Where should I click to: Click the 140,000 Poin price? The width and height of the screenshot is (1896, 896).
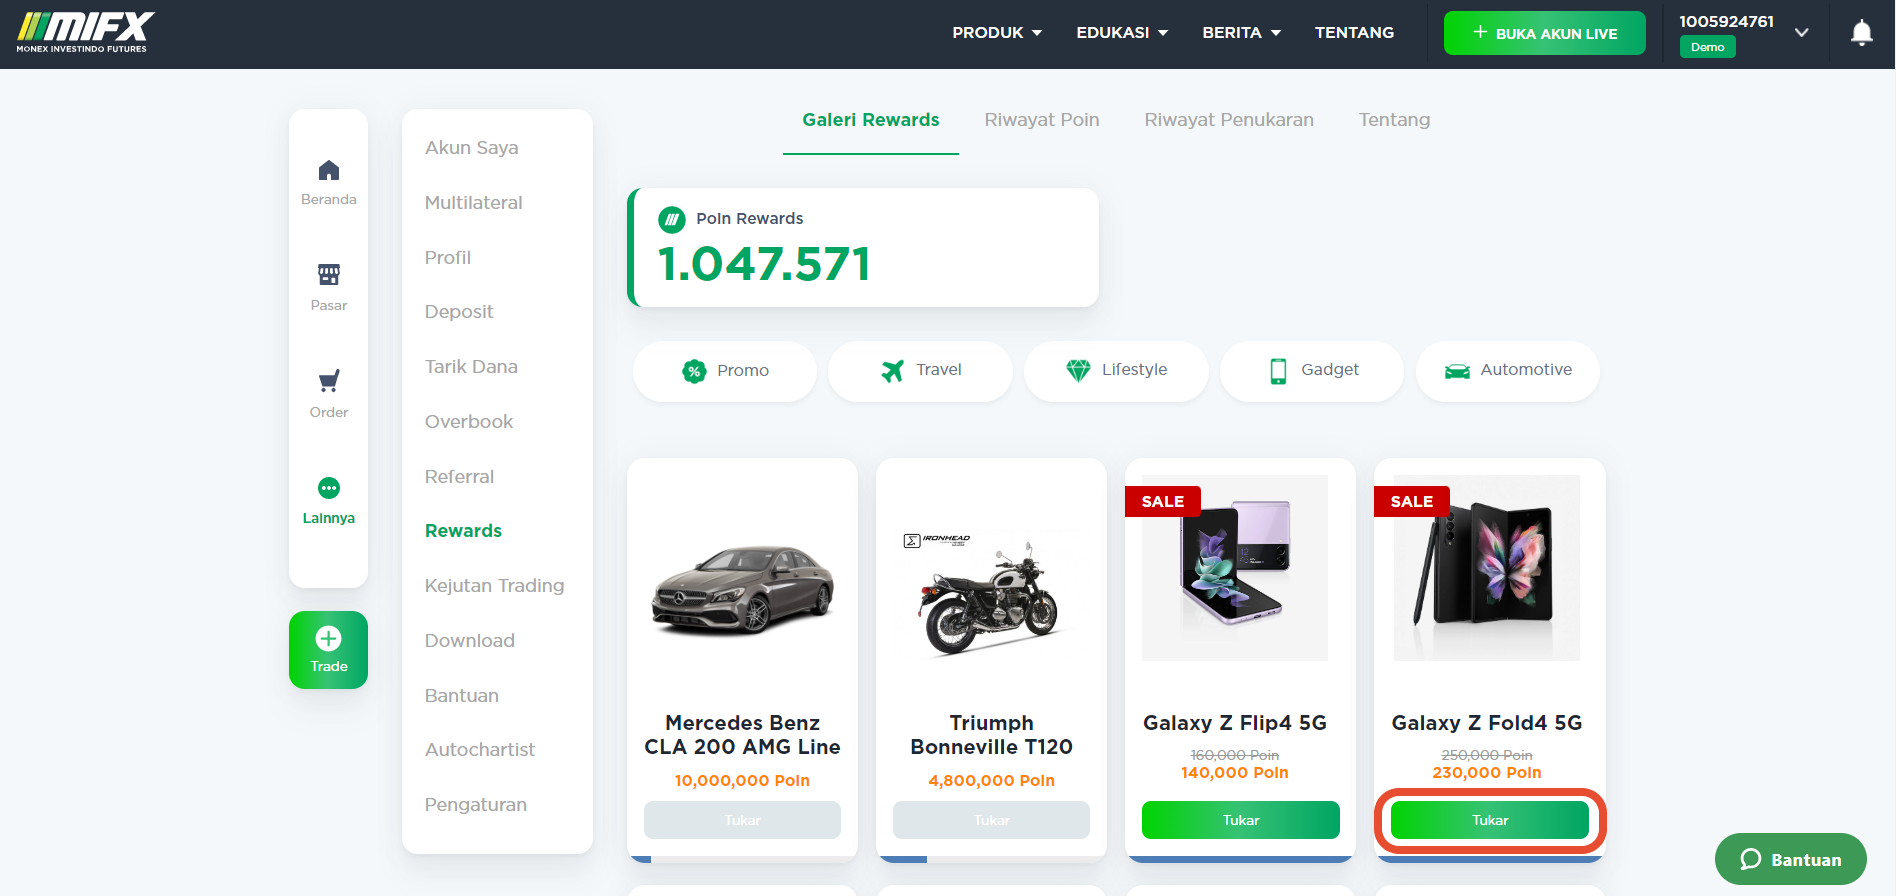point(1235,773)
